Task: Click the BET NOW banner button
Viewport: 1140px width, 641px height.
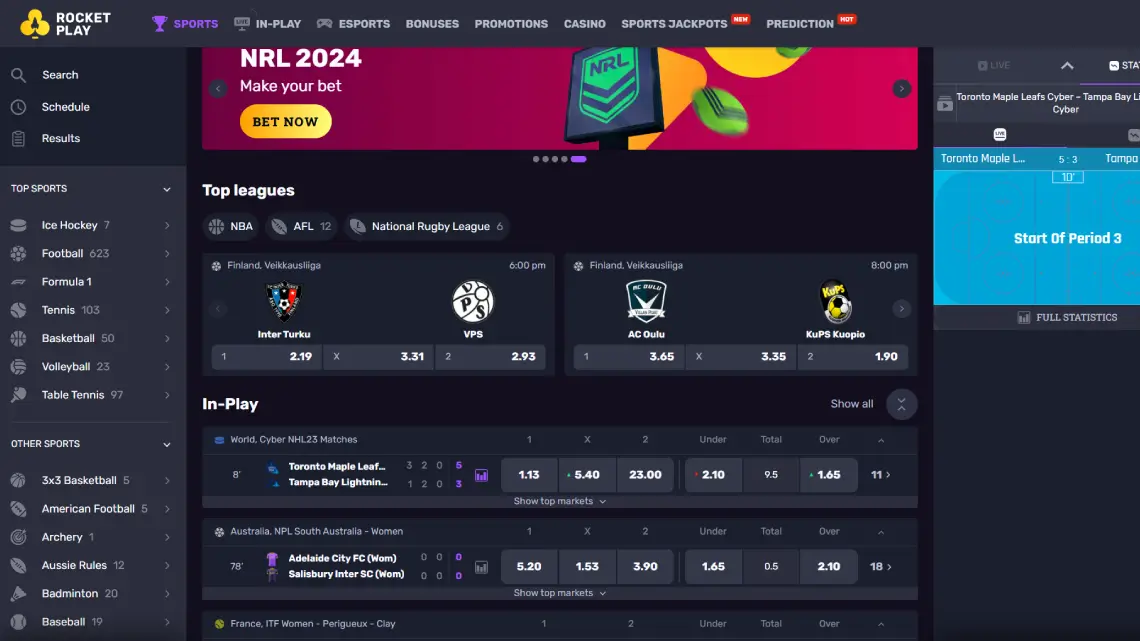Action: tap(286, 121)
